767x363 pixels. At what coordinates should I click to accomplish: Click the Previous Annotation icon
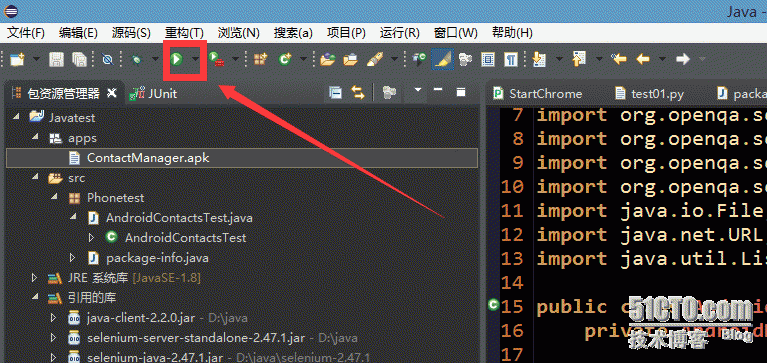[x=579, y=59]
